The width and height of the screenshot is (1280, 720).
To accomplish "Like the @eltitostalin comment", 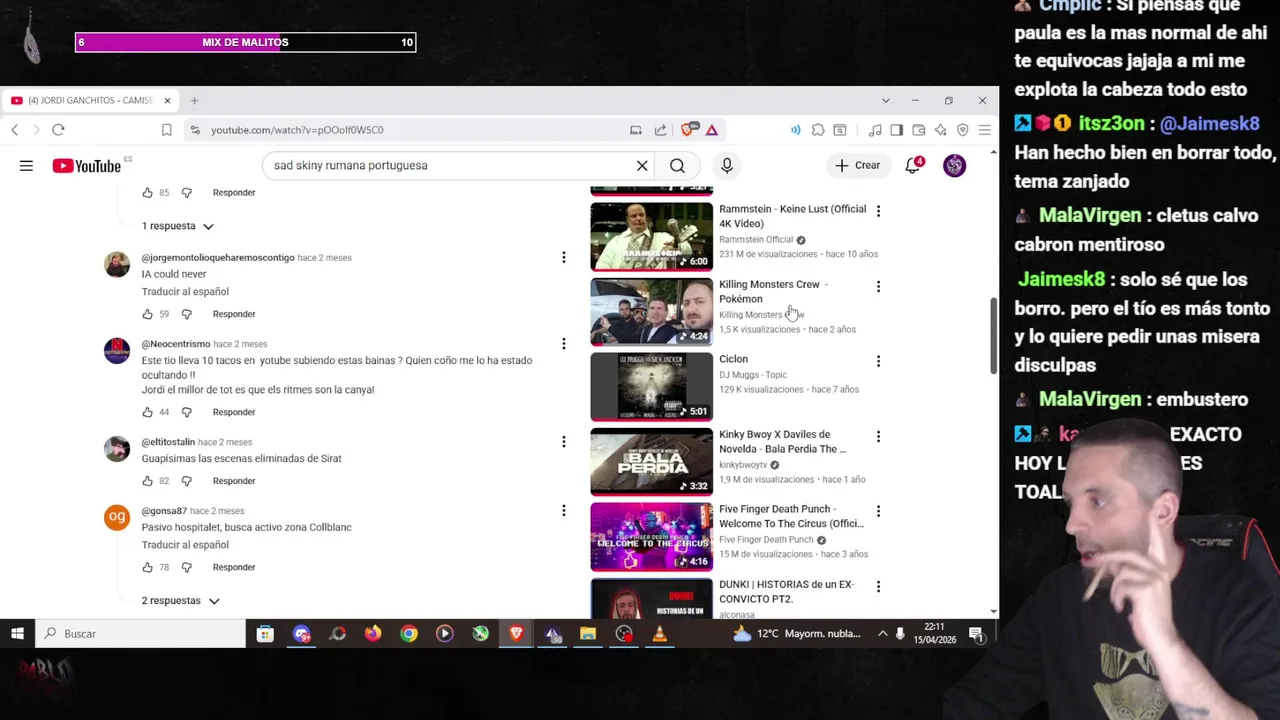I will pos(148,481).
